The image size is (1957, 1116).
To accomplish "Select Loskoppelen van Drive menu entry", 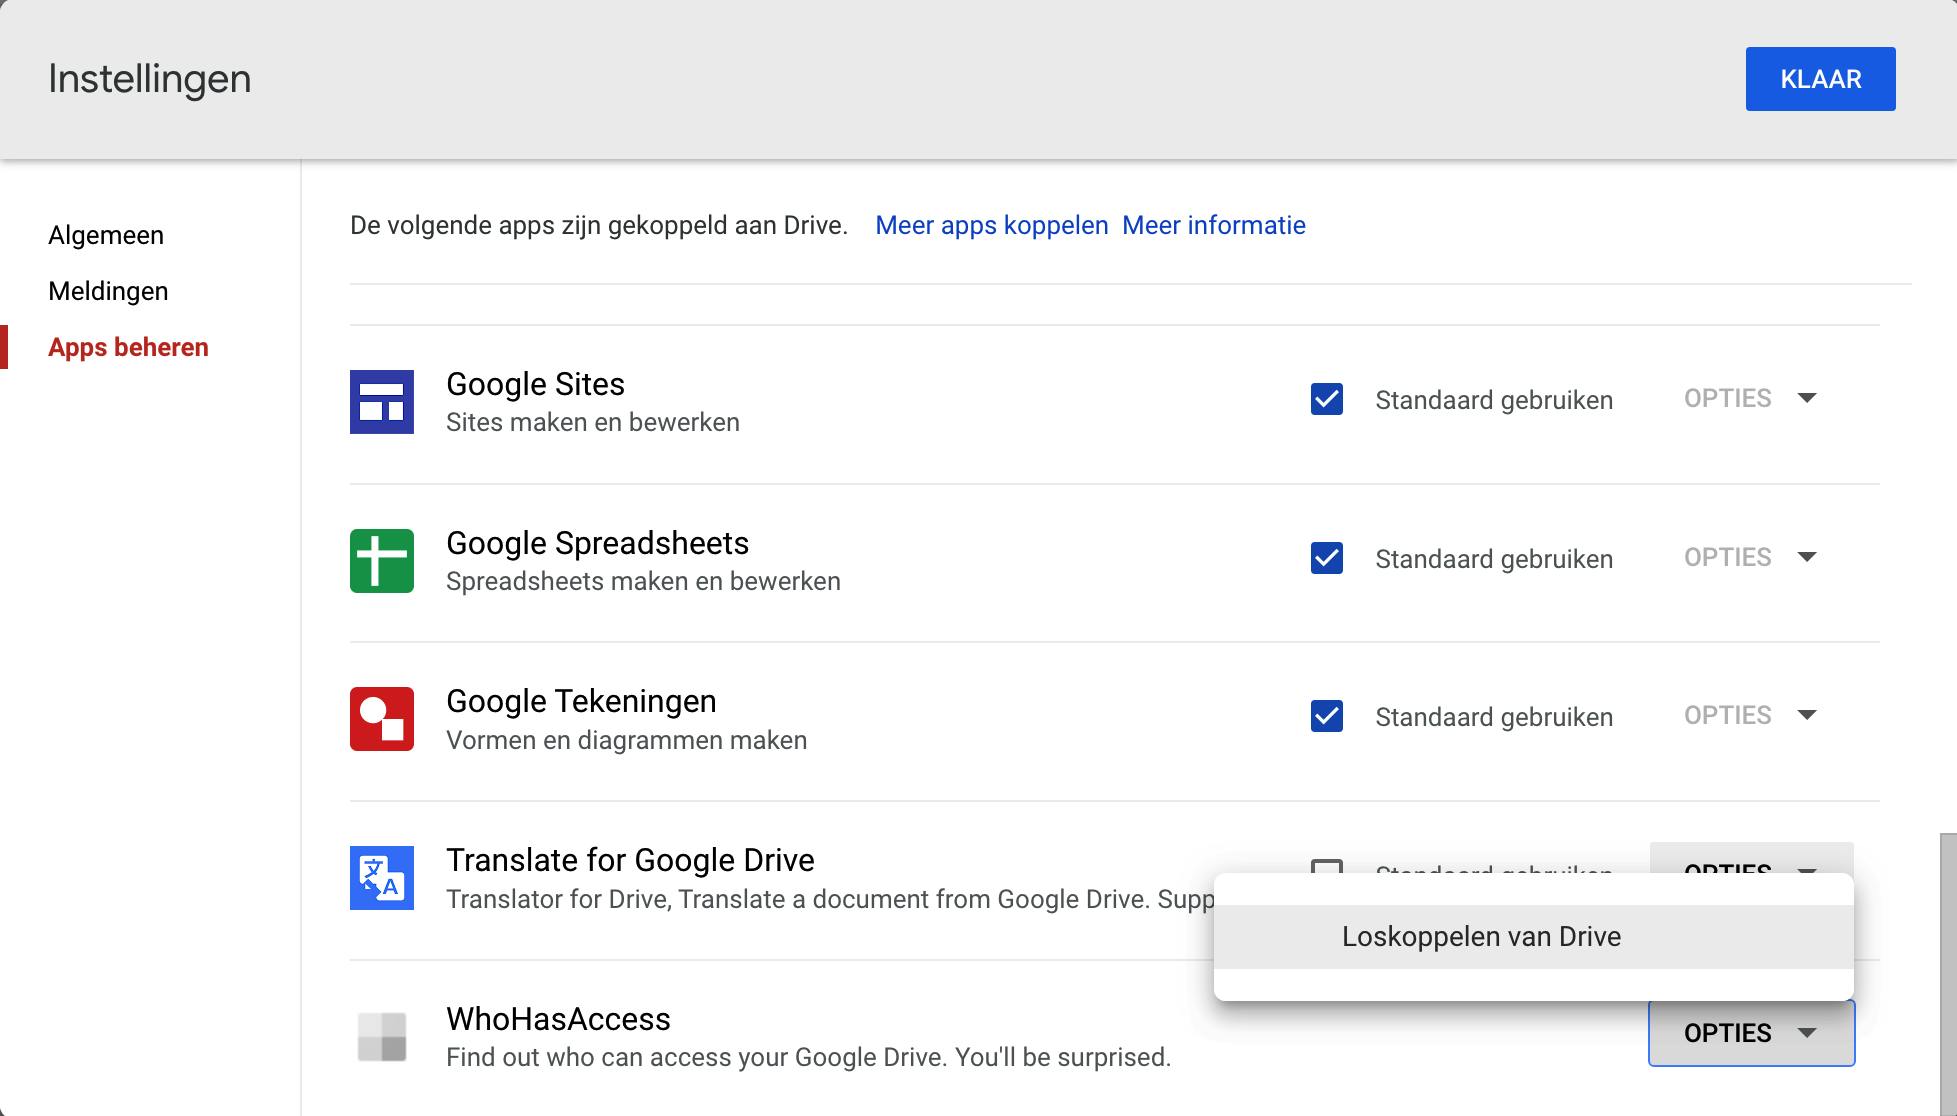I will (1481, 937).
